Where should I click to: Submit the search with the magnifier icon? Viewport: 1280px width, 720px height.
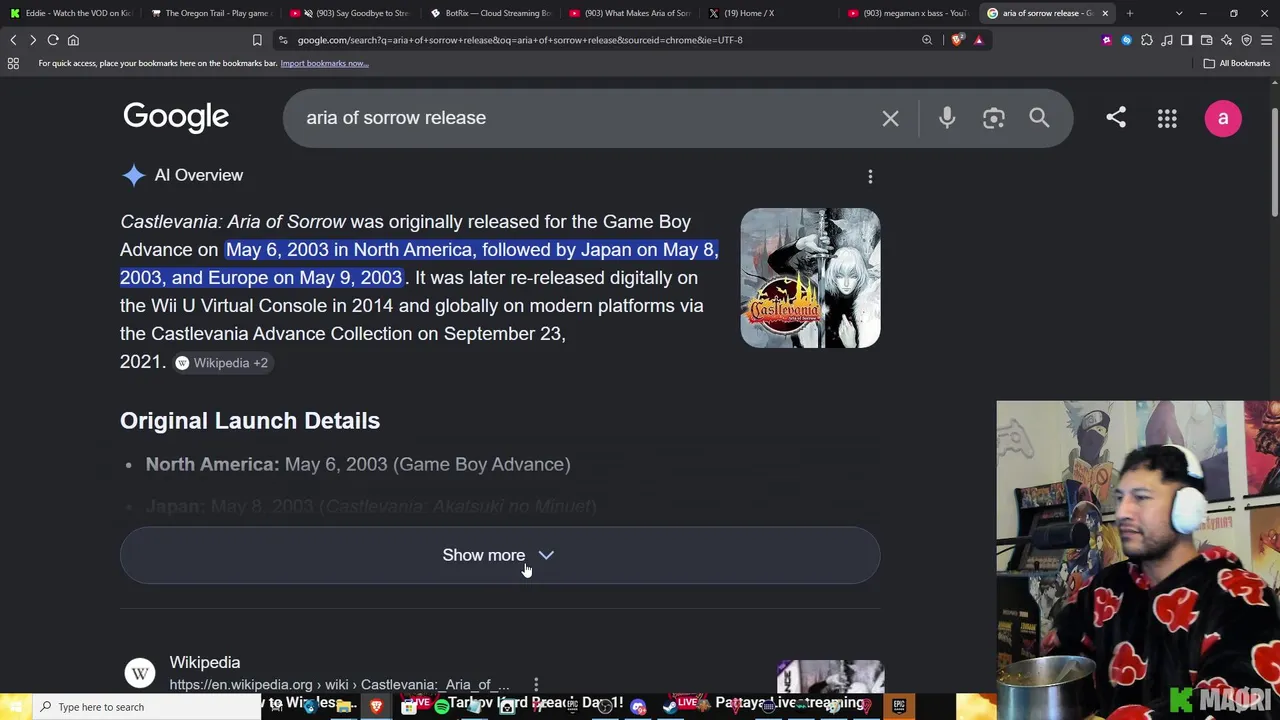pos(1039,118)
